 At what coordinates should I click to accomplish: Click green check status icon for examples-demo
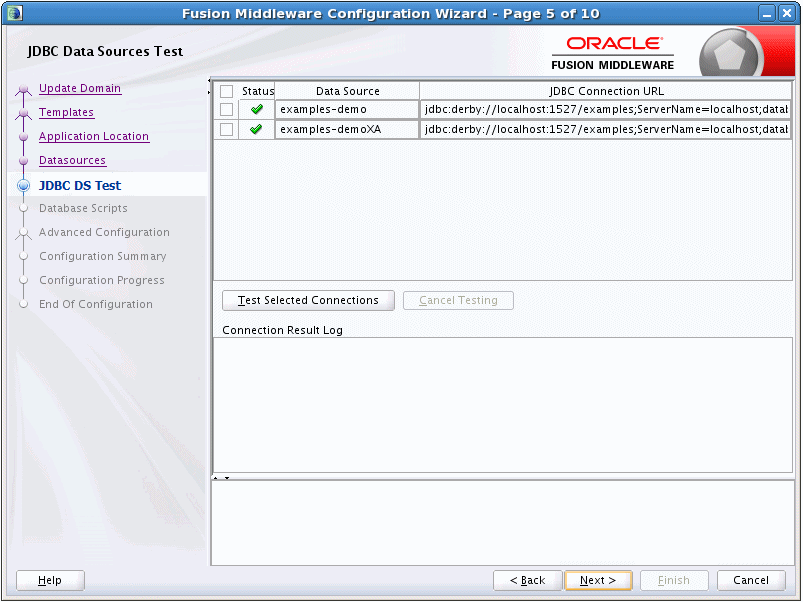(x=257, y=109)
